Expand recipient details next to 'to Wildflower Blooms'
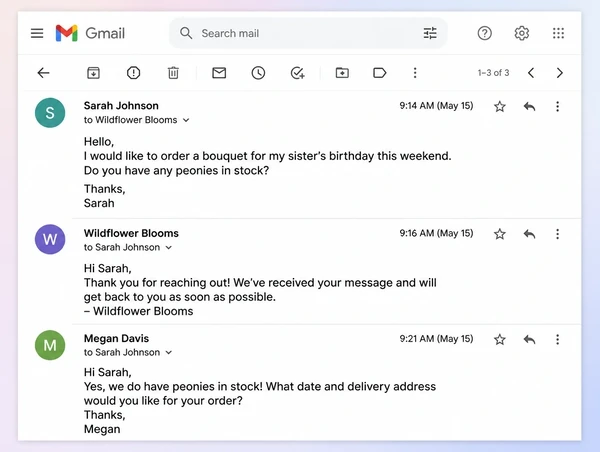Image resolution: width=600 pixels, height=452 pixels. tap(186, 120)
